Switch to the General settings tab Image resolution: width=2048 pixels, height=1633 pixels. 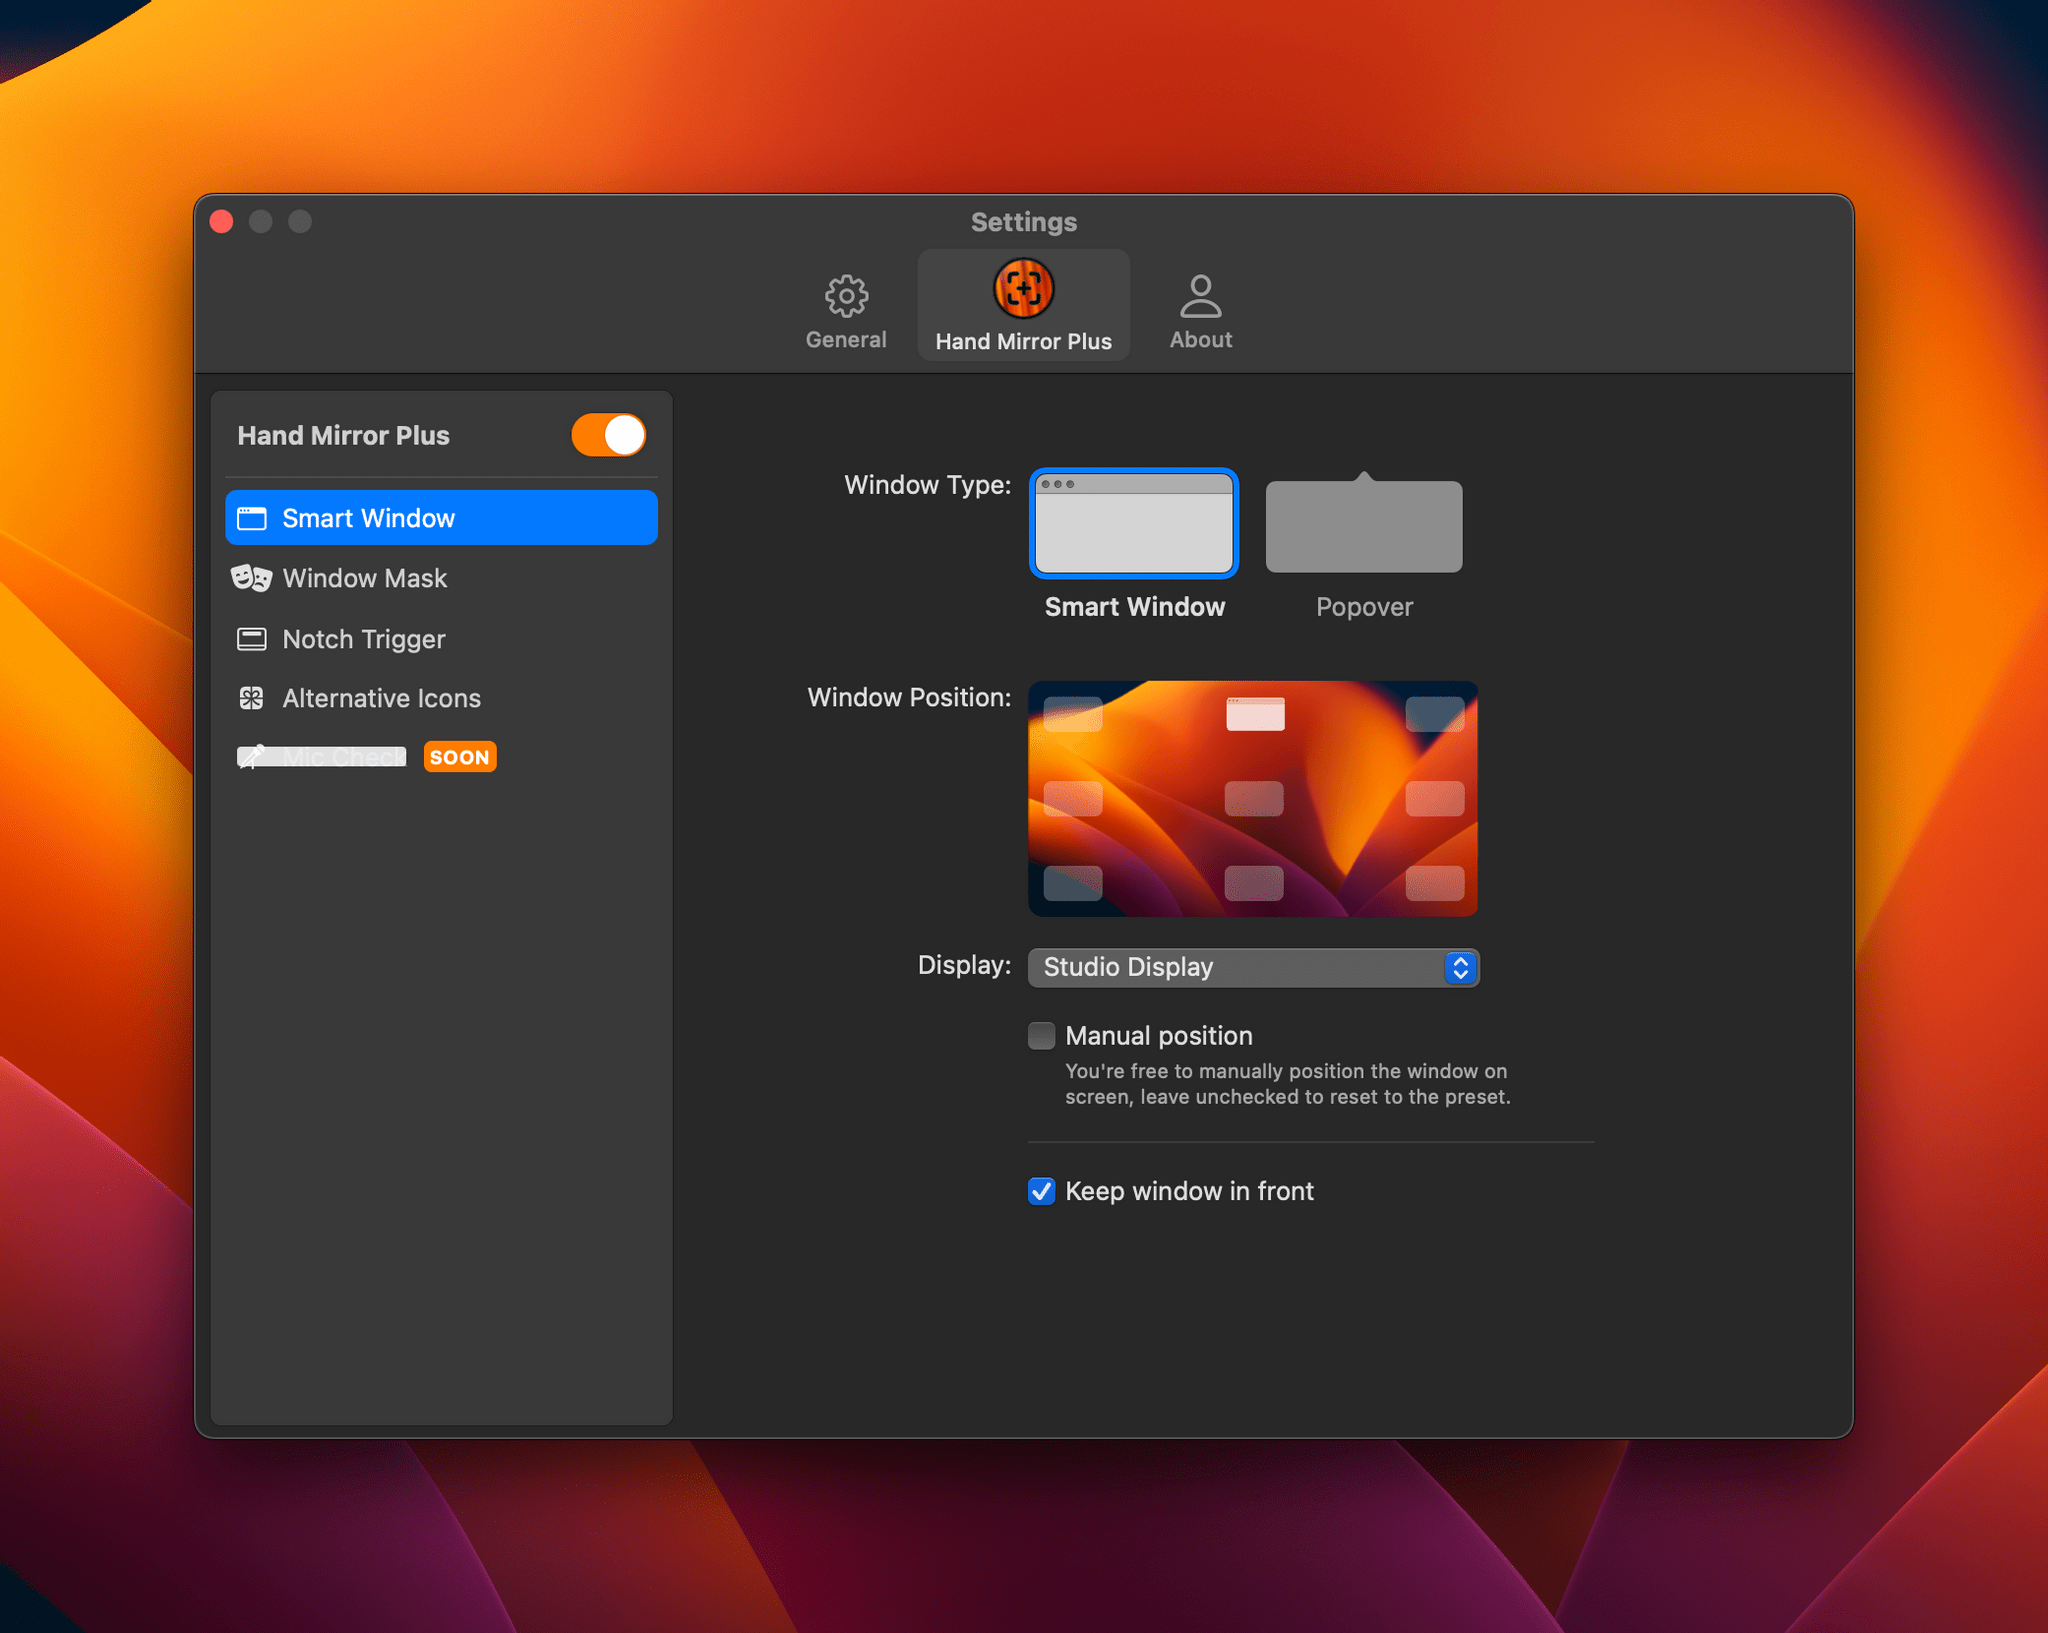(845, 308)
